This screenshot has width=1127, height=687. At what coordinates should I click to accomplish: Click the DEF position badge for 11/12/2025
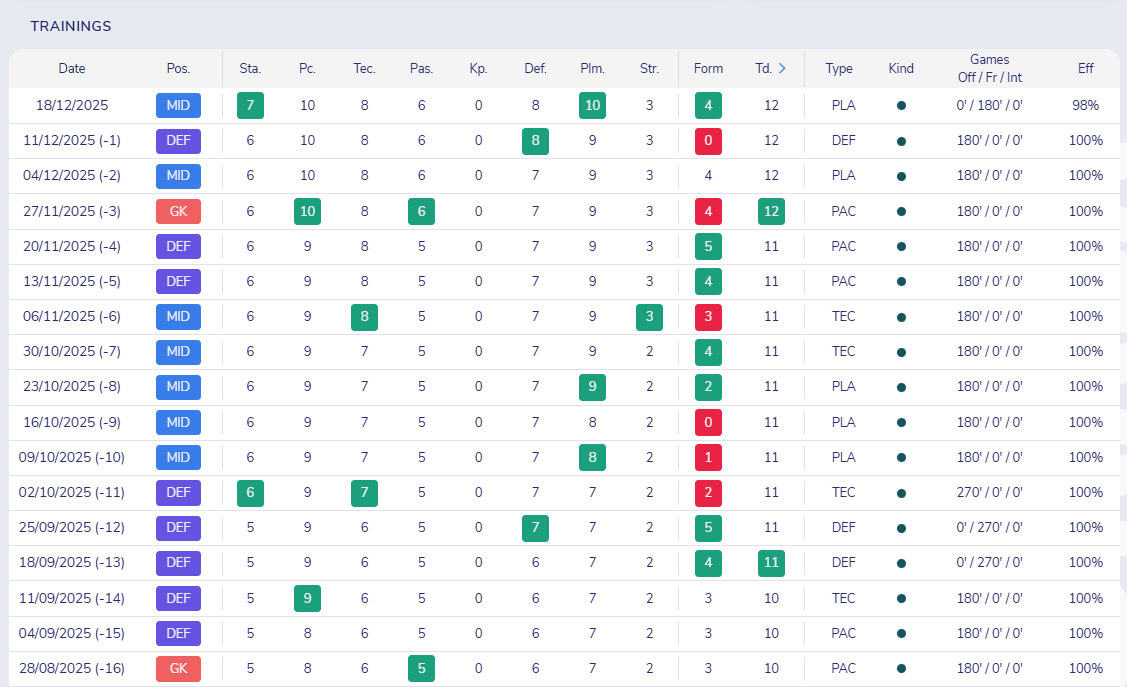(x=178, y=141)
